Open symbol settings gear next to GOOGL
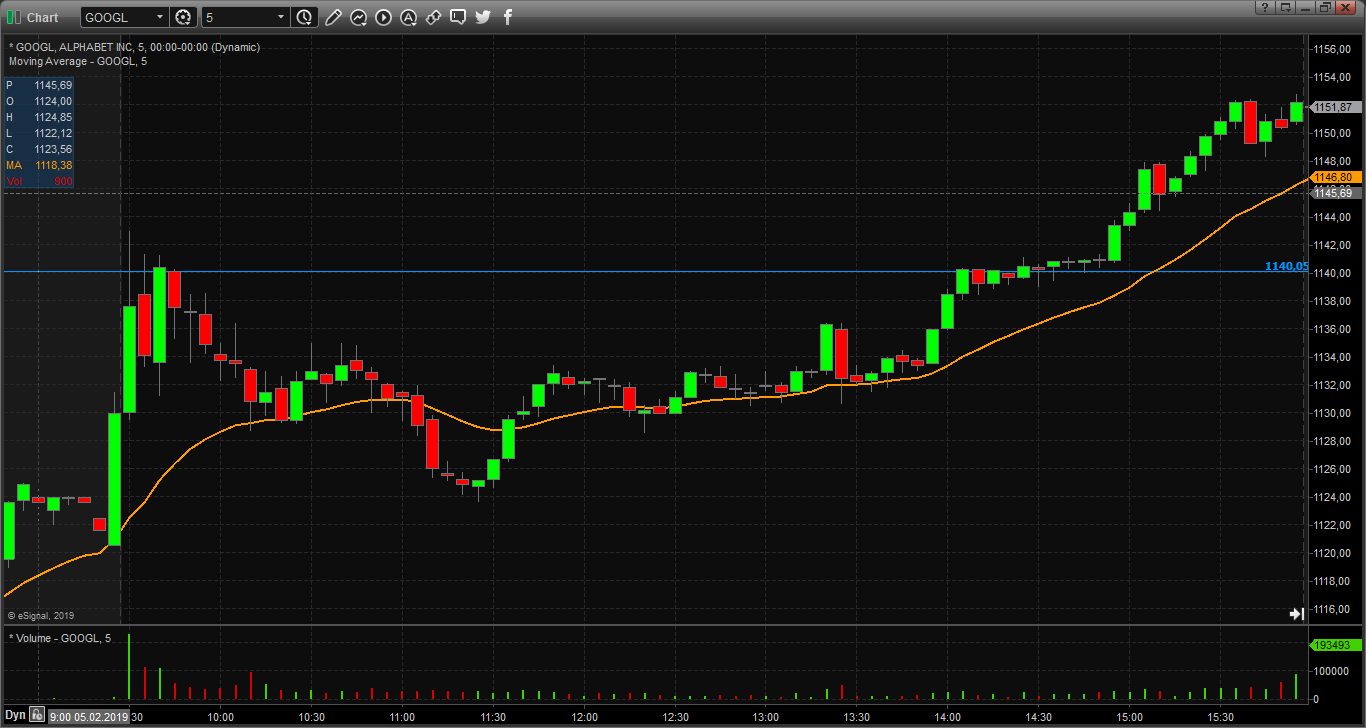The width and height of the screenshot is (1366, 728). [184, 17]
